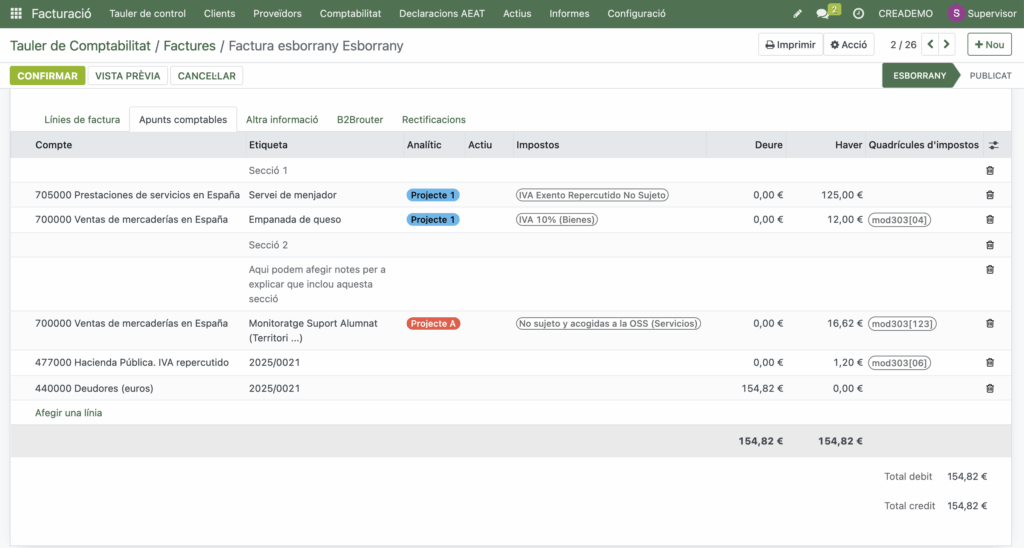Switch to the Línies de factura tab
The height and width of the screenshot is (548, 1024).
pos(82,120)
